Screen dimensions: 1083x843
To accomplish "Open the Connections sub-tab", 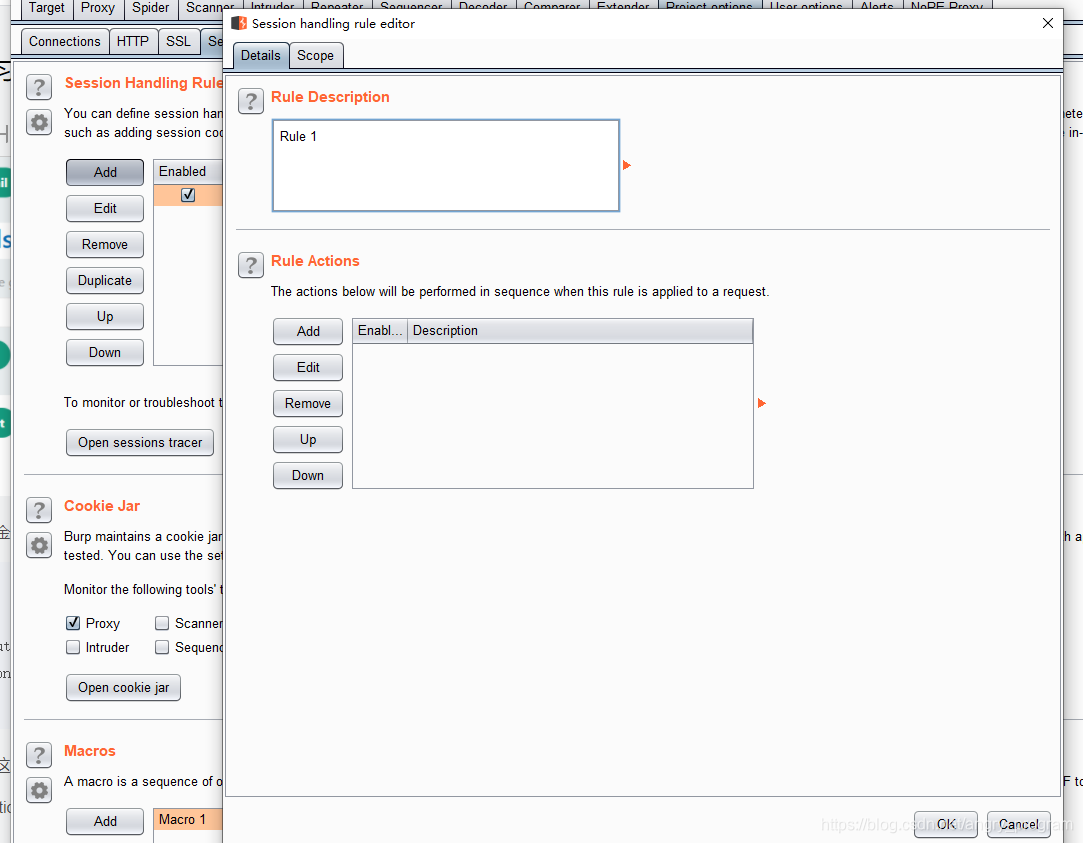I will point(65,41).
